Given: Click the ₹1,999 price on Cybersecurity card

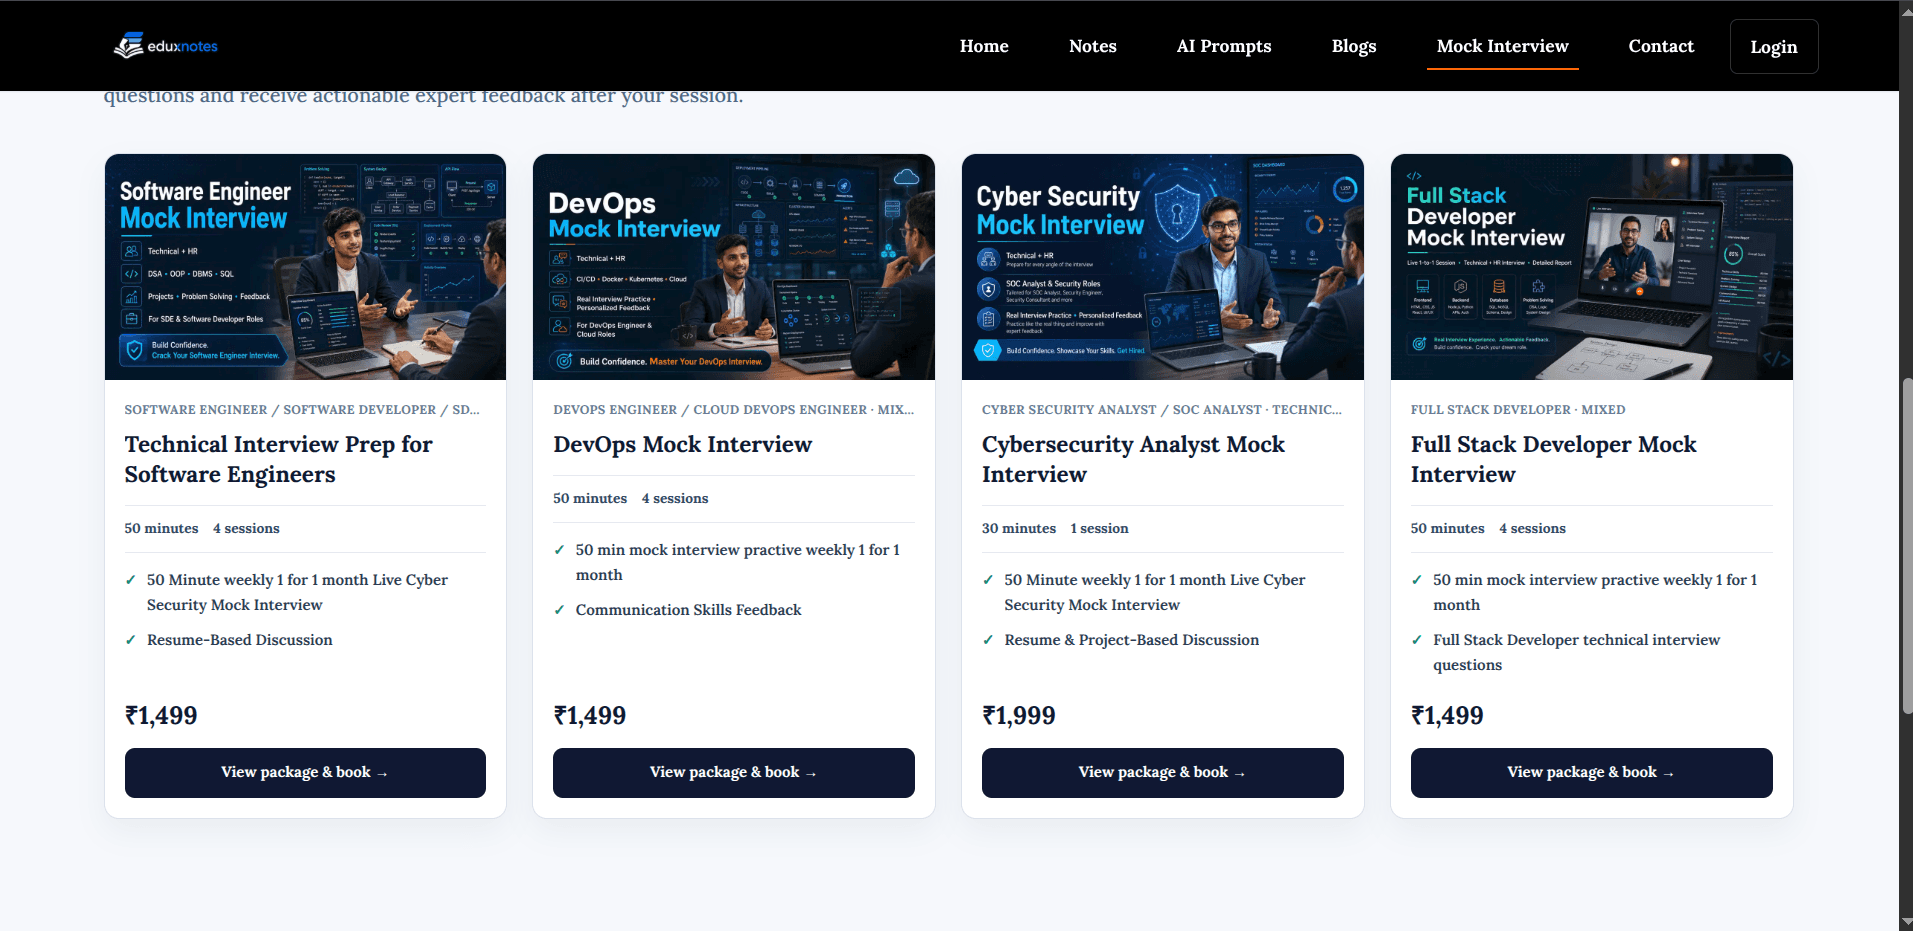Looking at the screenshot, I should [1019, 715].
